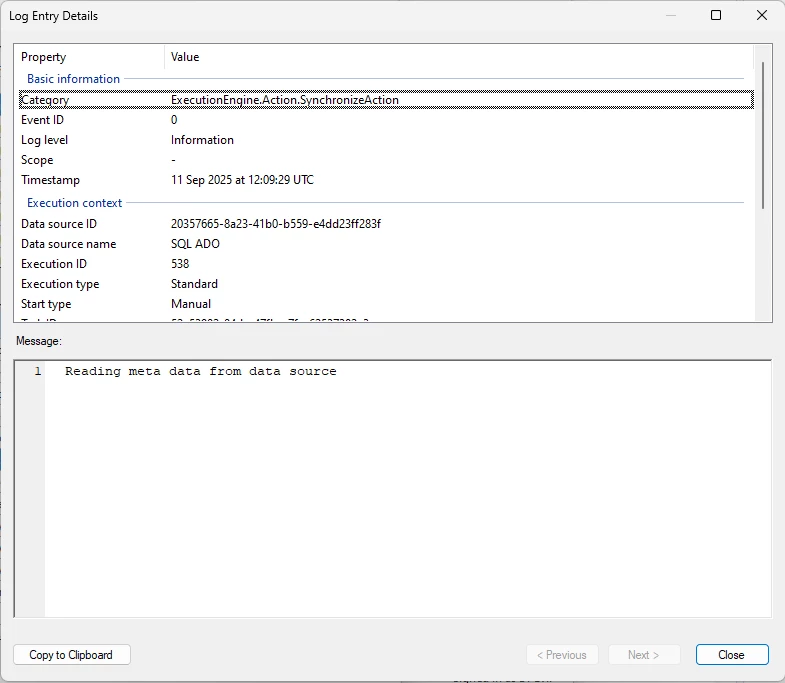Click the data source GUID value
Viewport: 785px width, 683px height.
point(276,224)
